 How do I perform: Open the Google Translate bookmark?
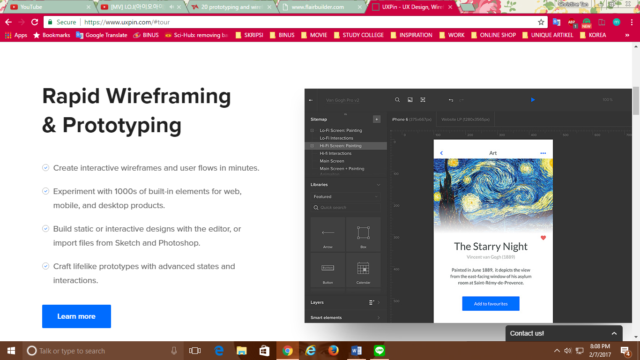coord(102,35)
